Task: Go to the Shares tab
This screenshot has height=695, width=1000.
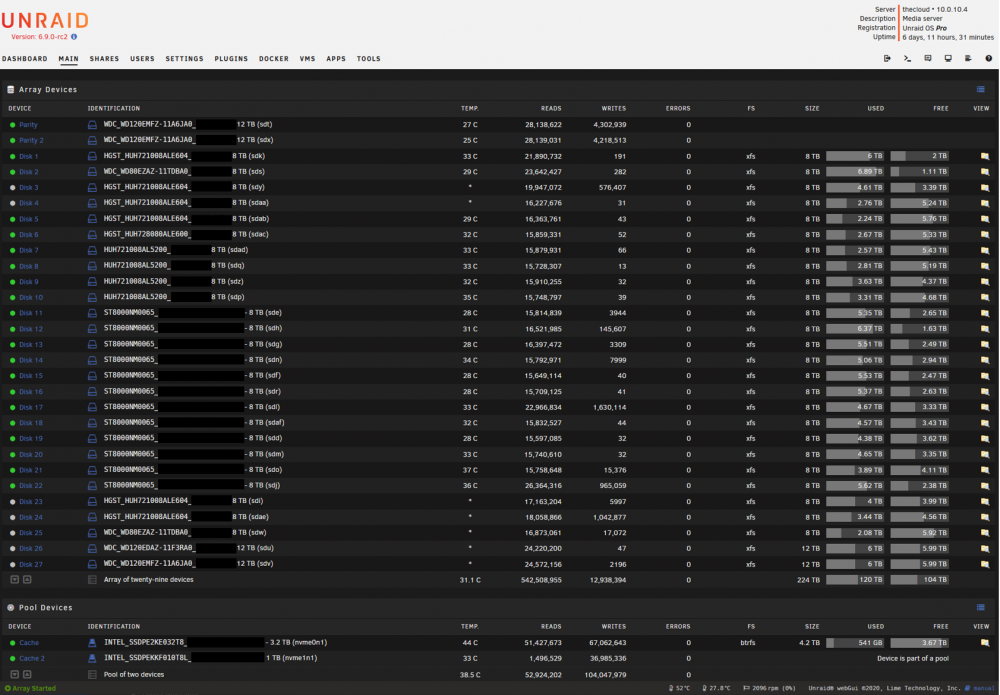Action: 104,59
